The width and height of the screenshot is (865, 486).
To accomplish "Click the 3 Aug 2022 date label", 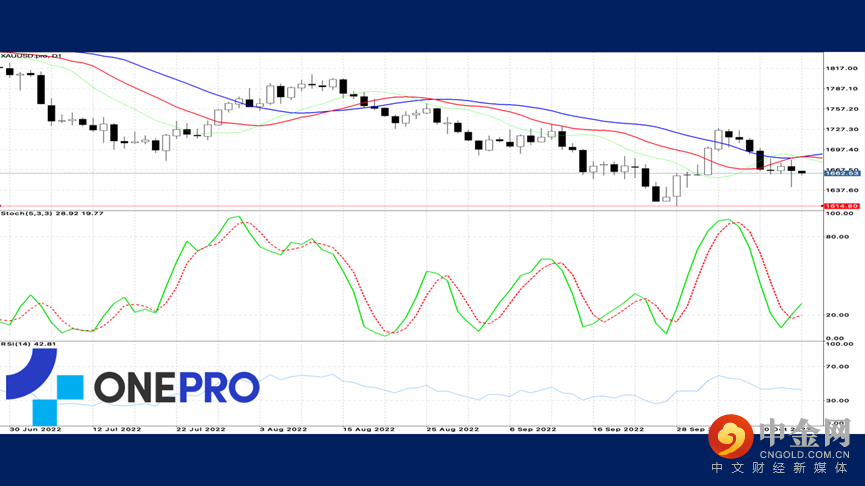I will click(x=283, y=429).
